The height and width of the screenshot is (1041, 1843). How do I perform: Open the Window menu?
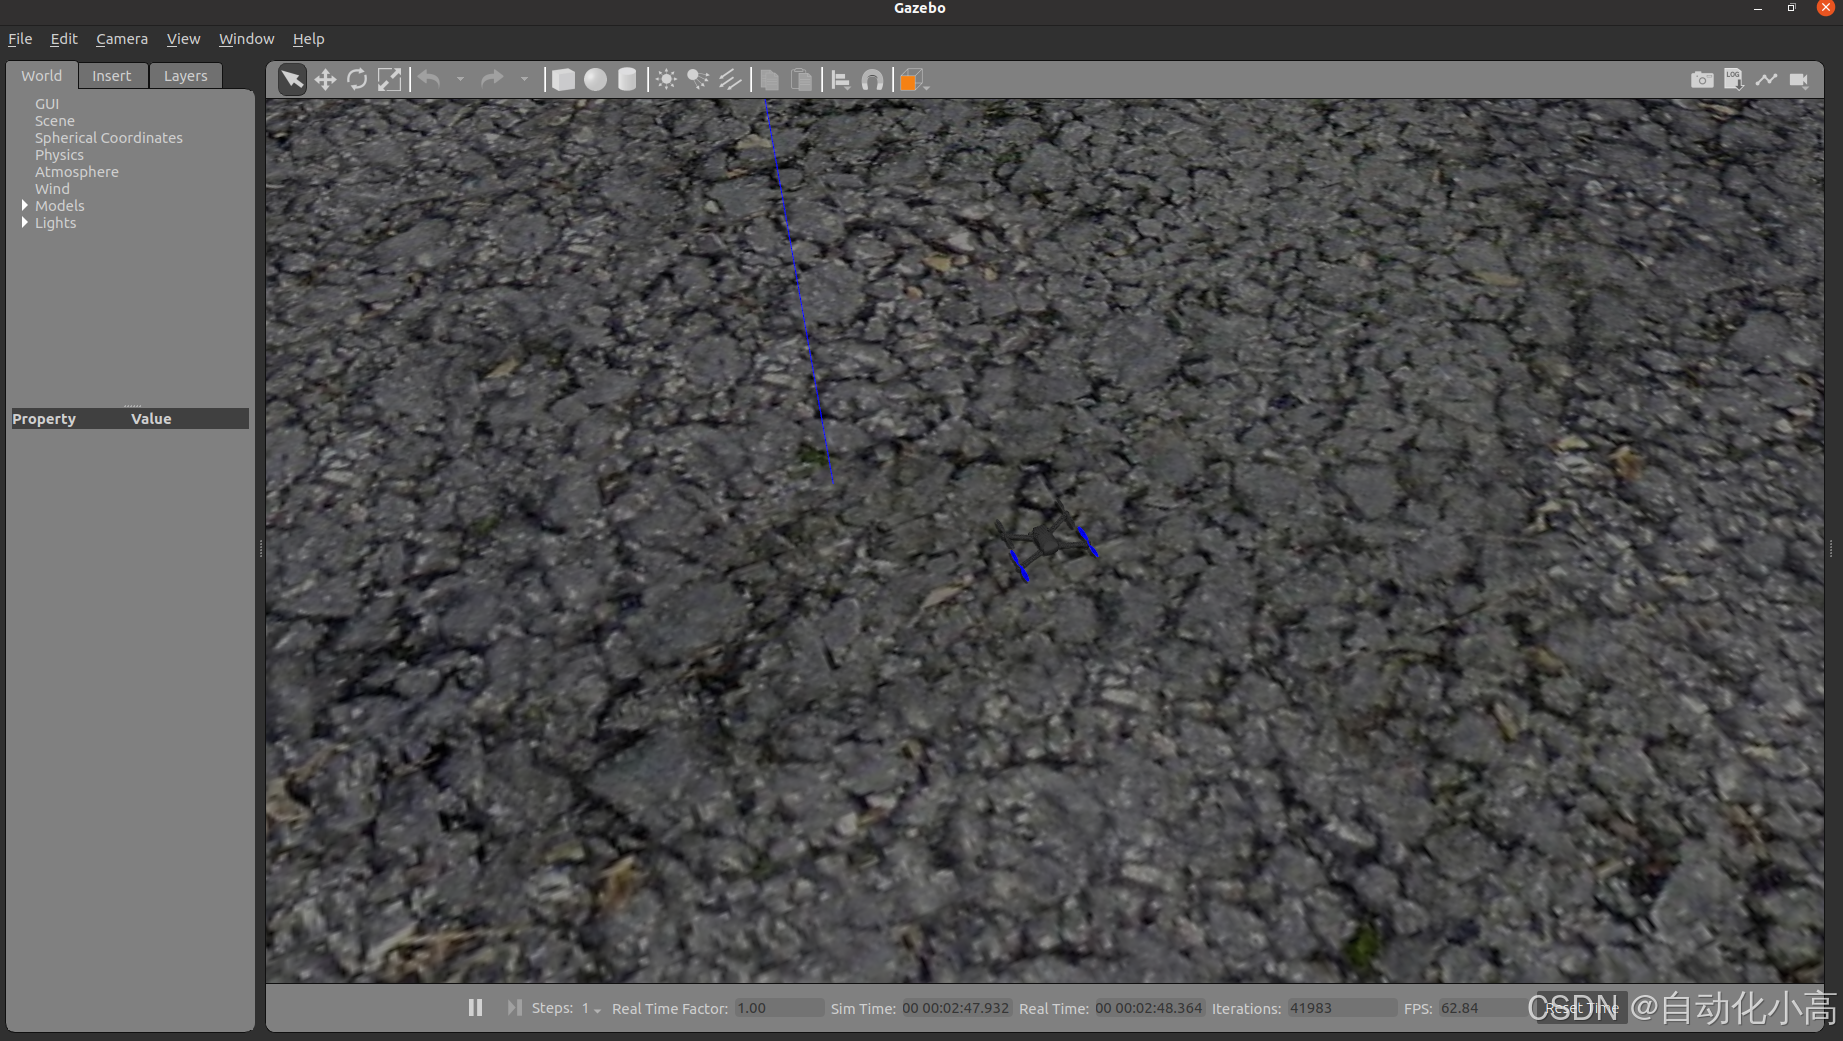(x=246, y=39)
